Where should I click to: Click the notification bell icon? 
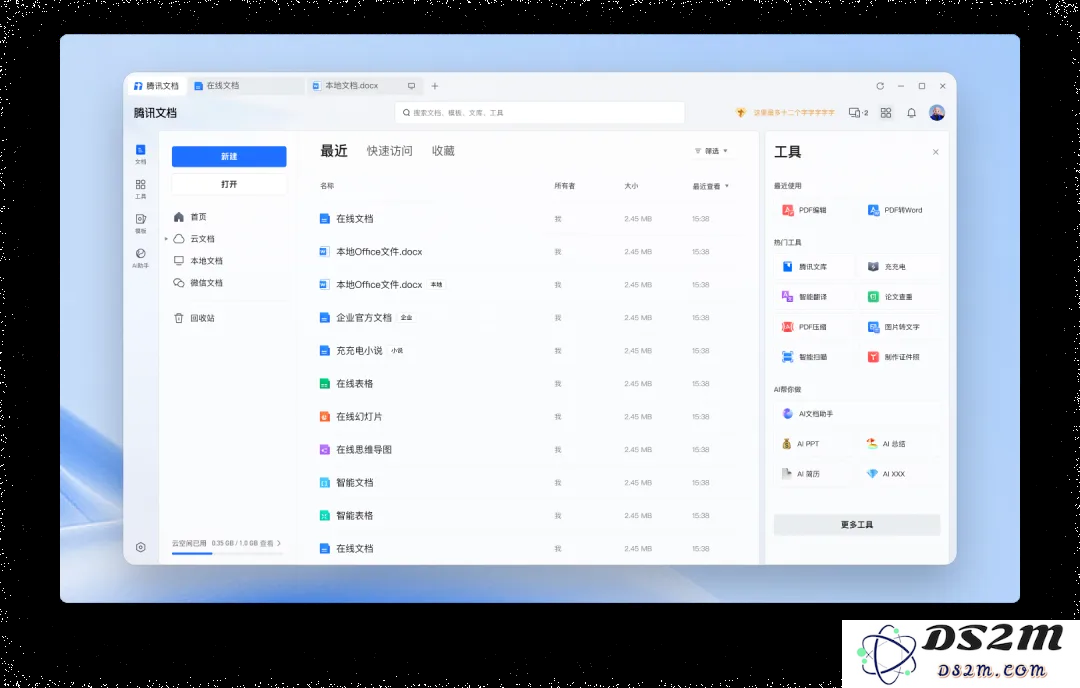pos(911,113)
